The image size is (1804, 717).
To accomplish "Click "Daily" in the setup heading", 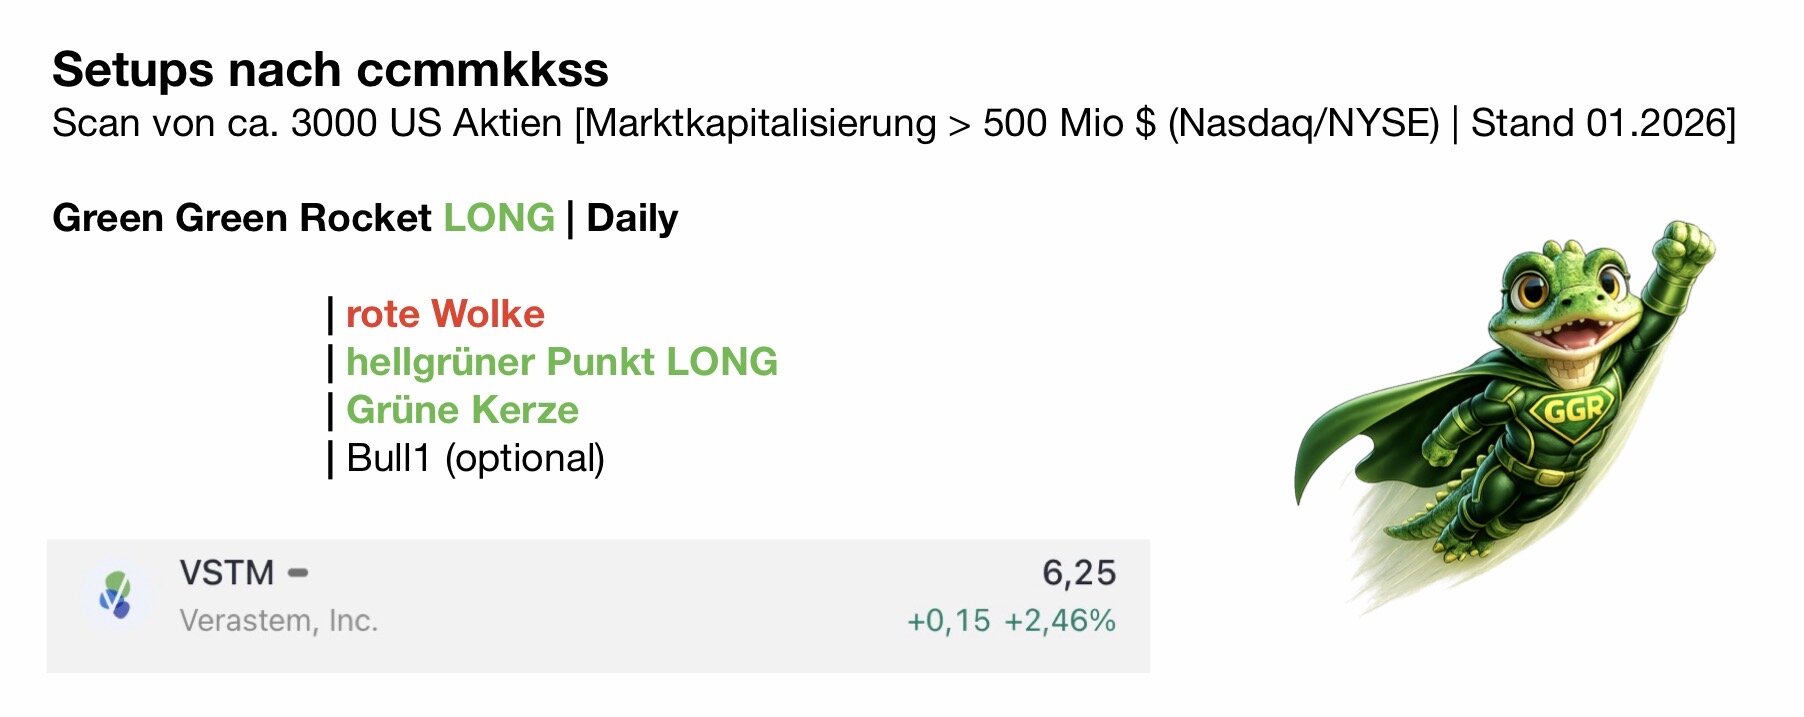I will point(632,218).
